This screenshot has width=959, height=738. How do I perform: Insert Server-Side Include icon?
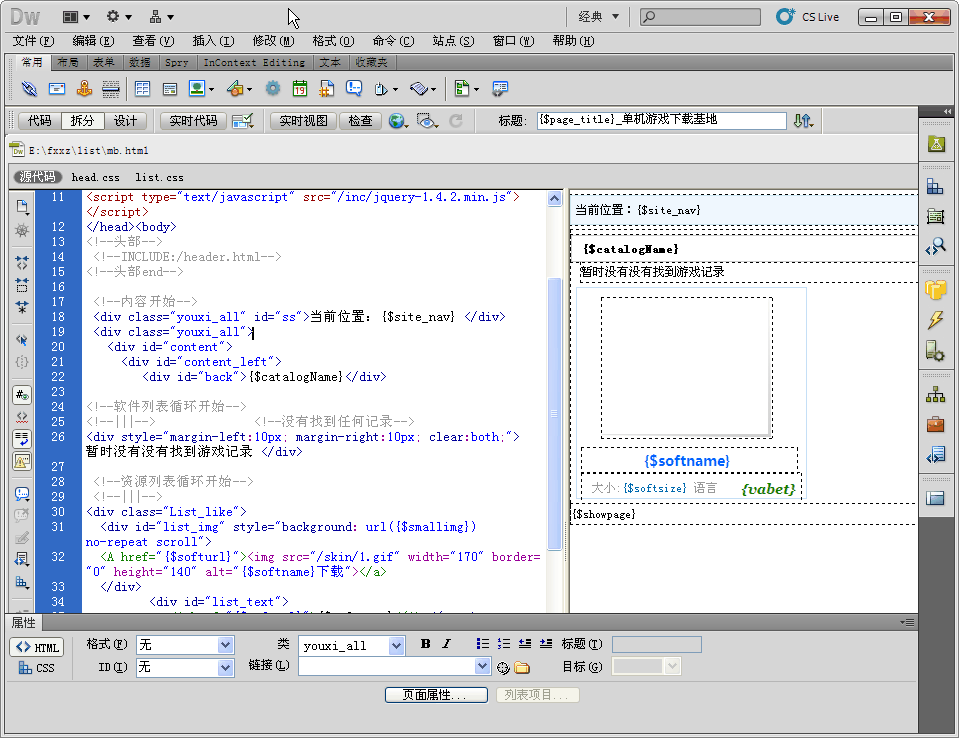[327, 89]
